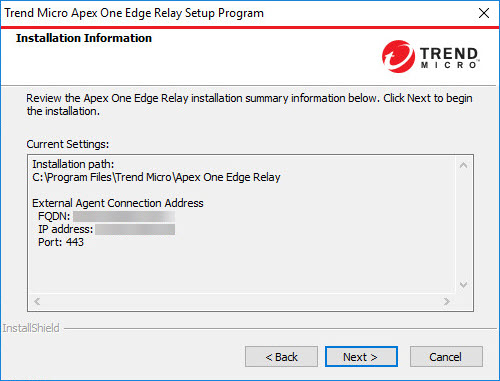Click the scroll left arrow in settings box

pos(37,301)
